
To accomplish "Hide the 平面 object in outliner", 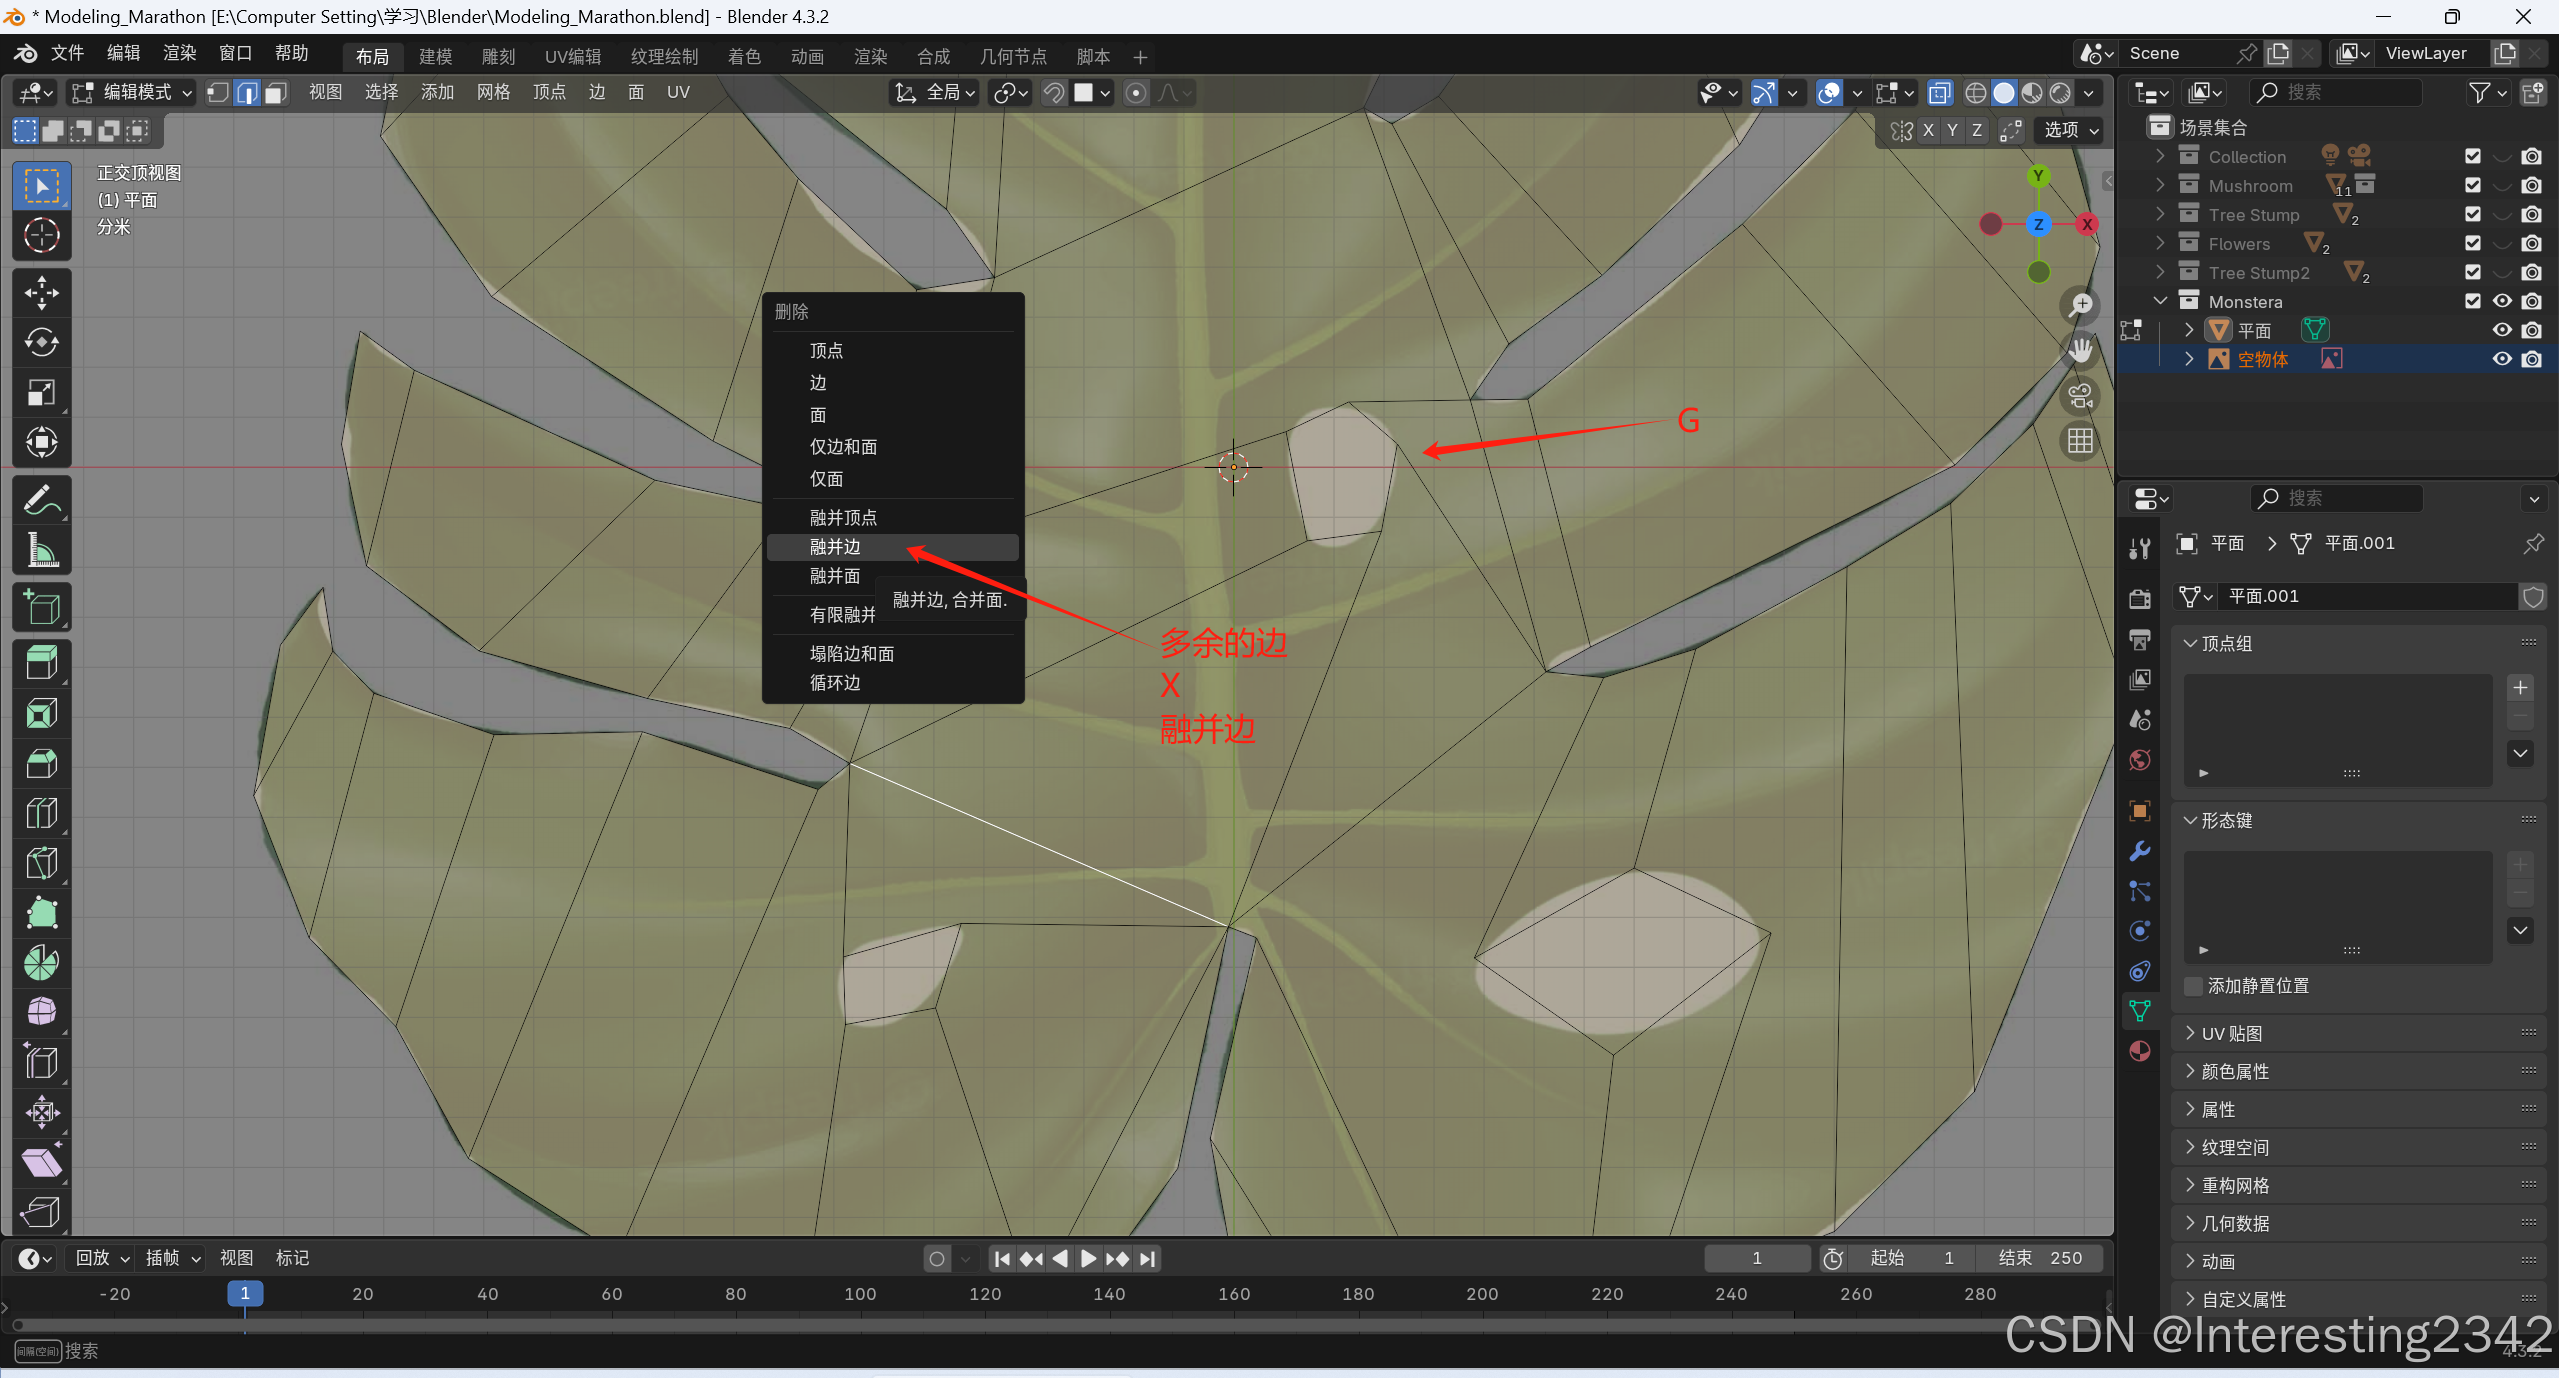I will click(x=2502, y=330).
